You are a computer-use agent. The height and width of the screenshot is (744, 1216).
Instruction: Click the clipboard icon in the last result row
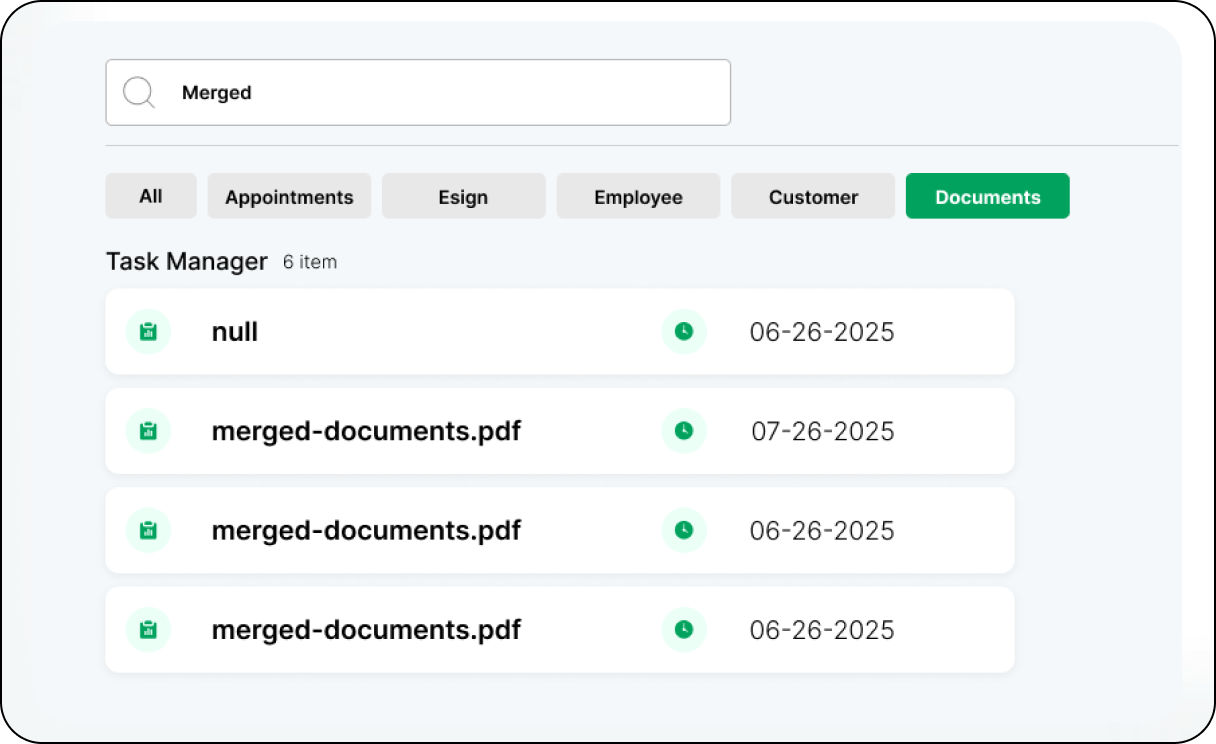(x=148, y=630)
